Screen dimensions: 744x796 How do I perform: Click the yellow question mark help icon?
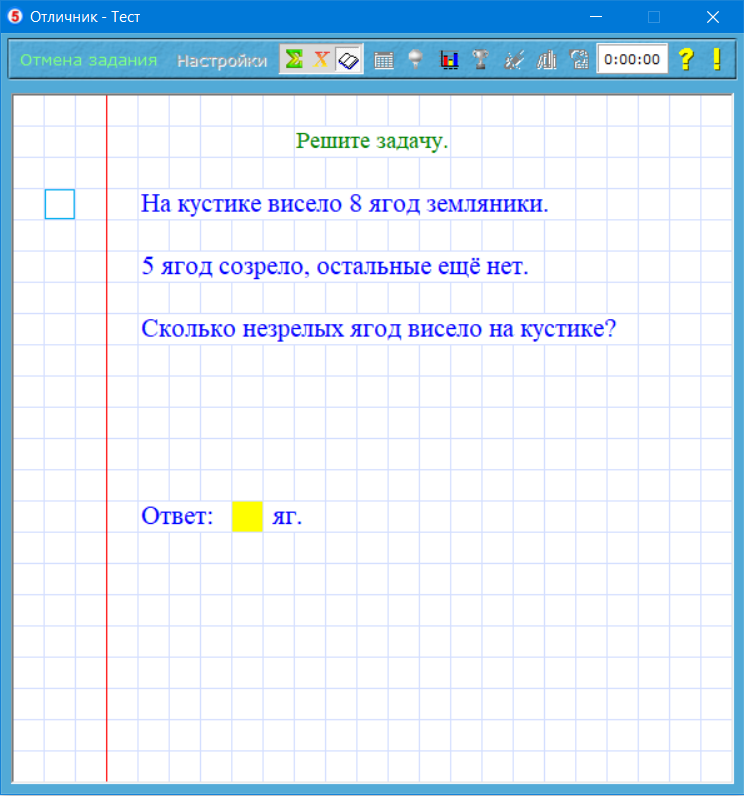click(685, 60)
